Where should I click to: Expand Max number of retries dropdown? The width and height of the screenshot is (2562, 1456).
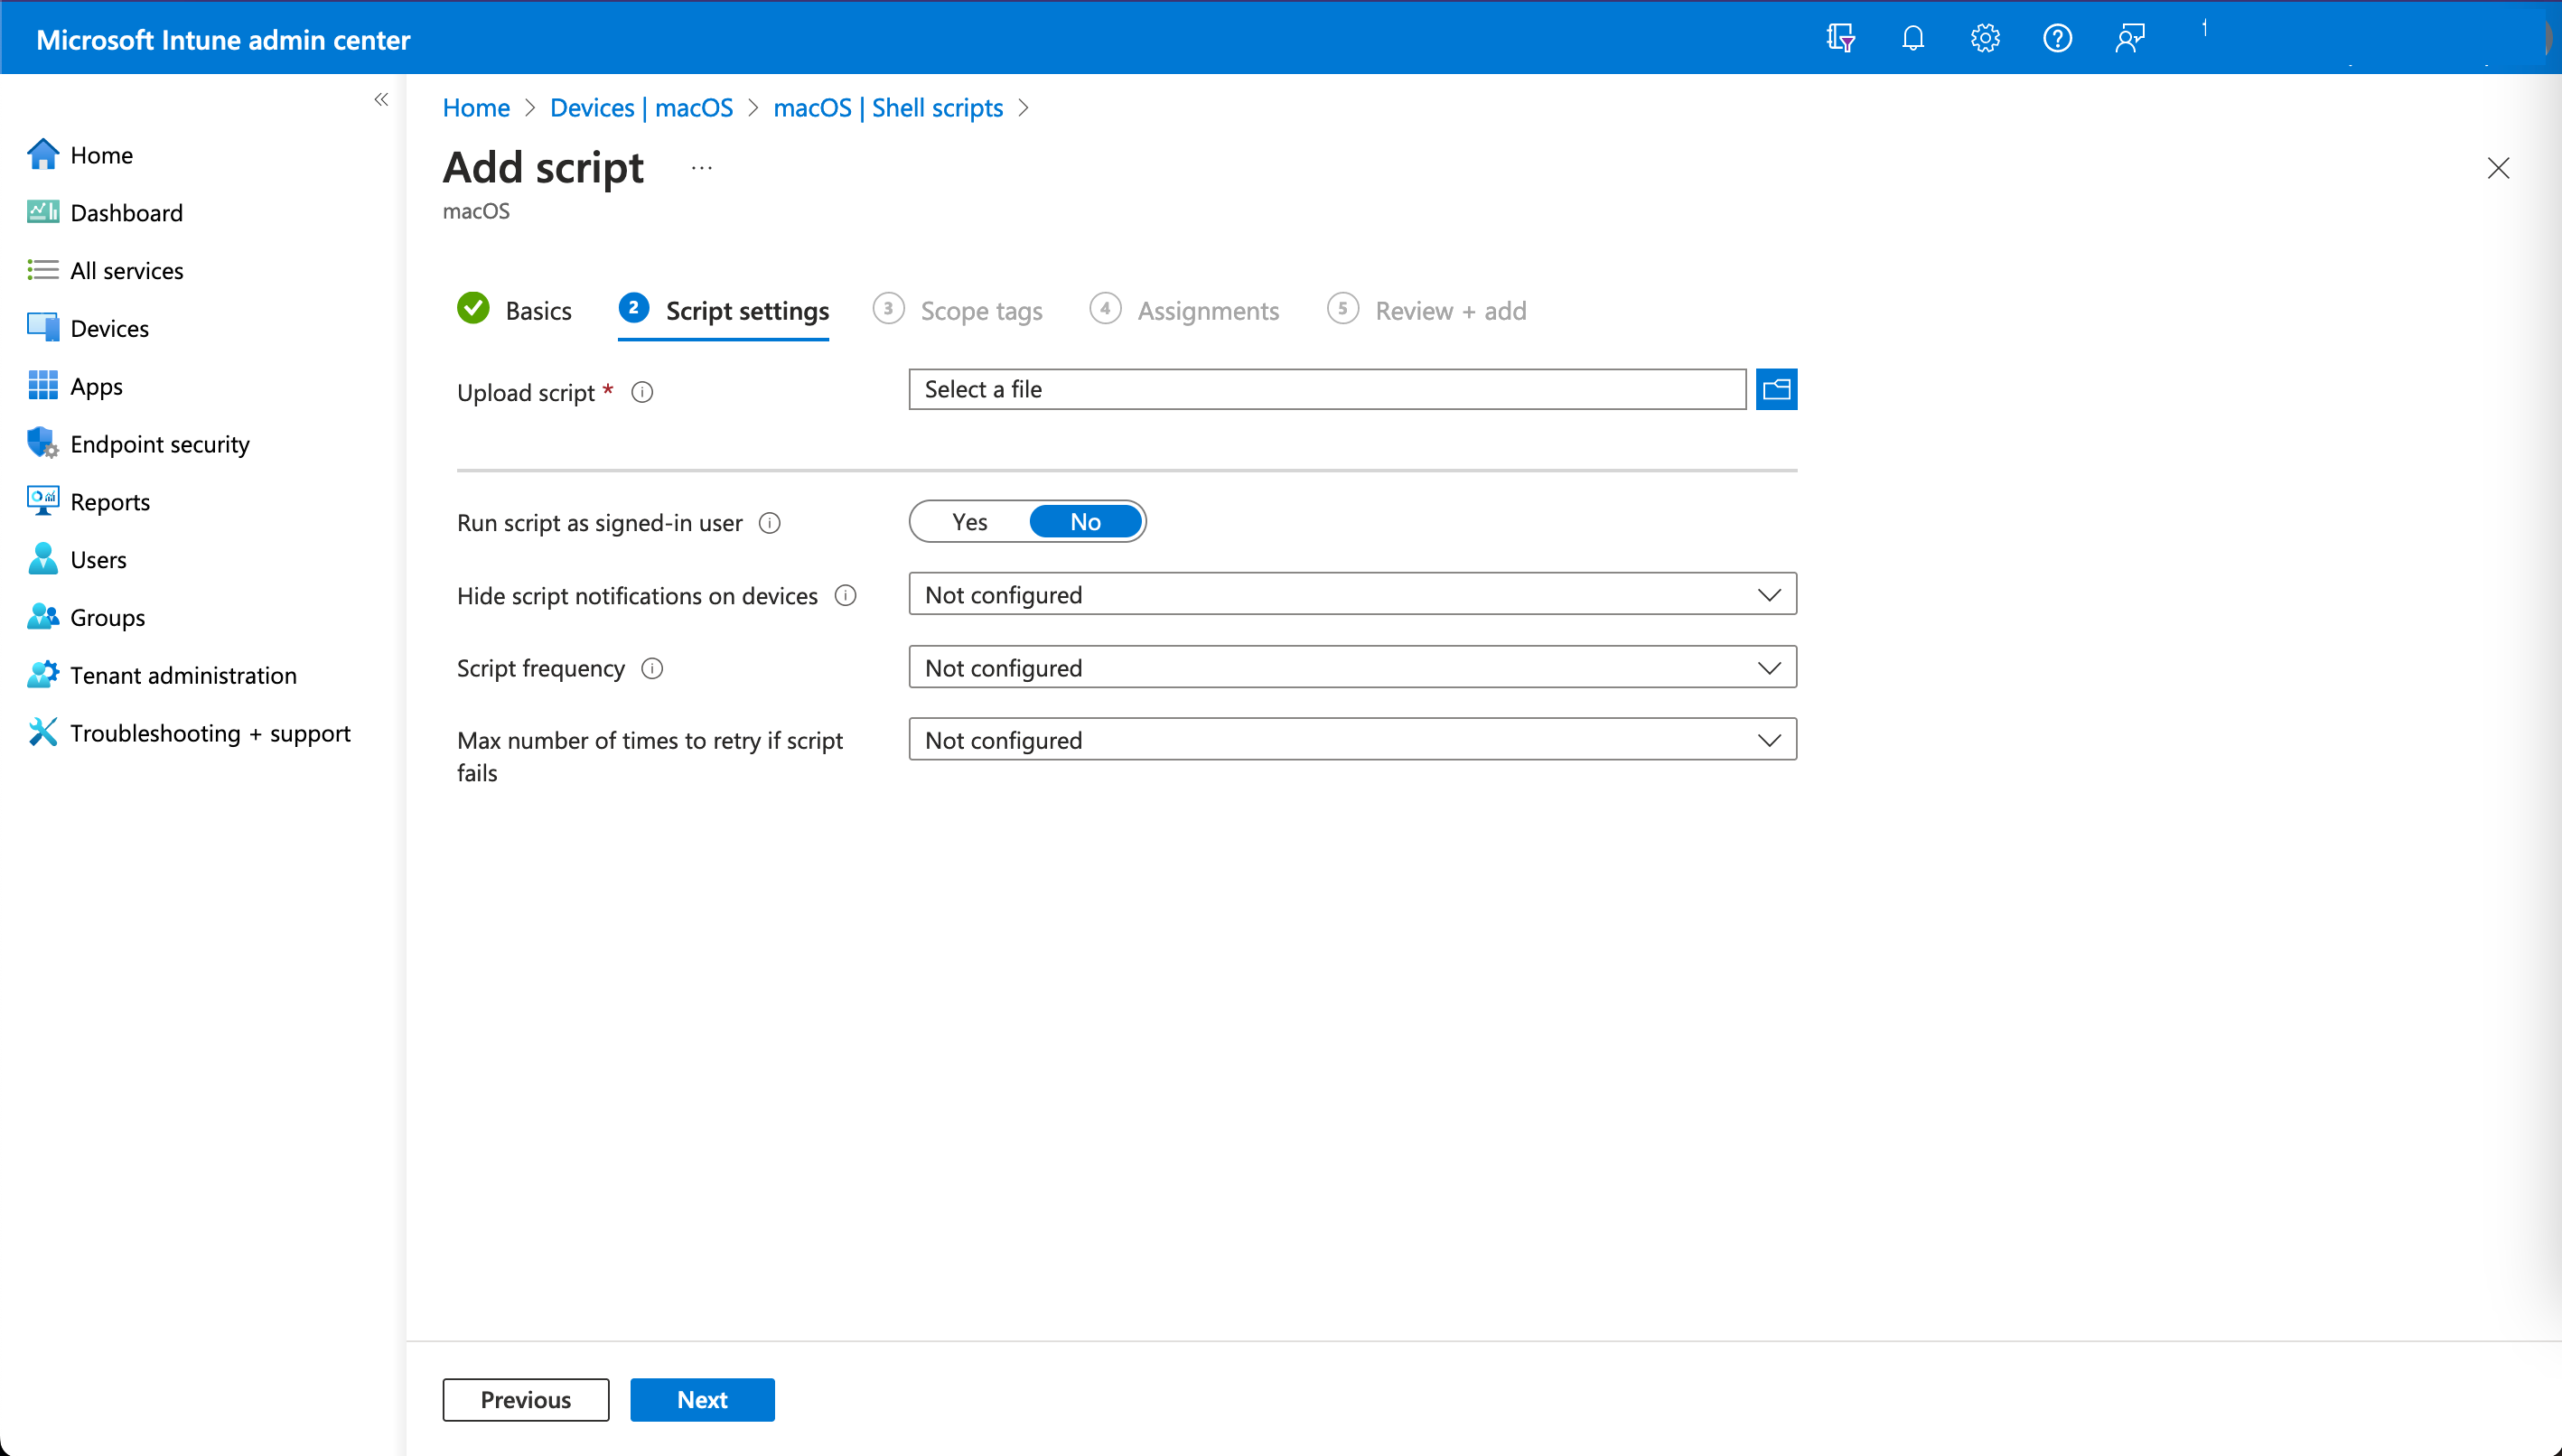point(1352,740)
